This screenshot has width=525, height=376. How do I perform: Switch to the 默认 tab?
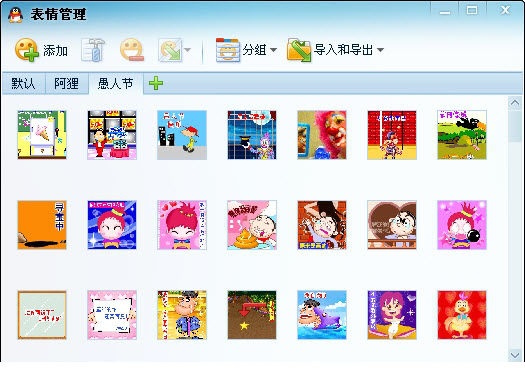(x=23, y=83)
